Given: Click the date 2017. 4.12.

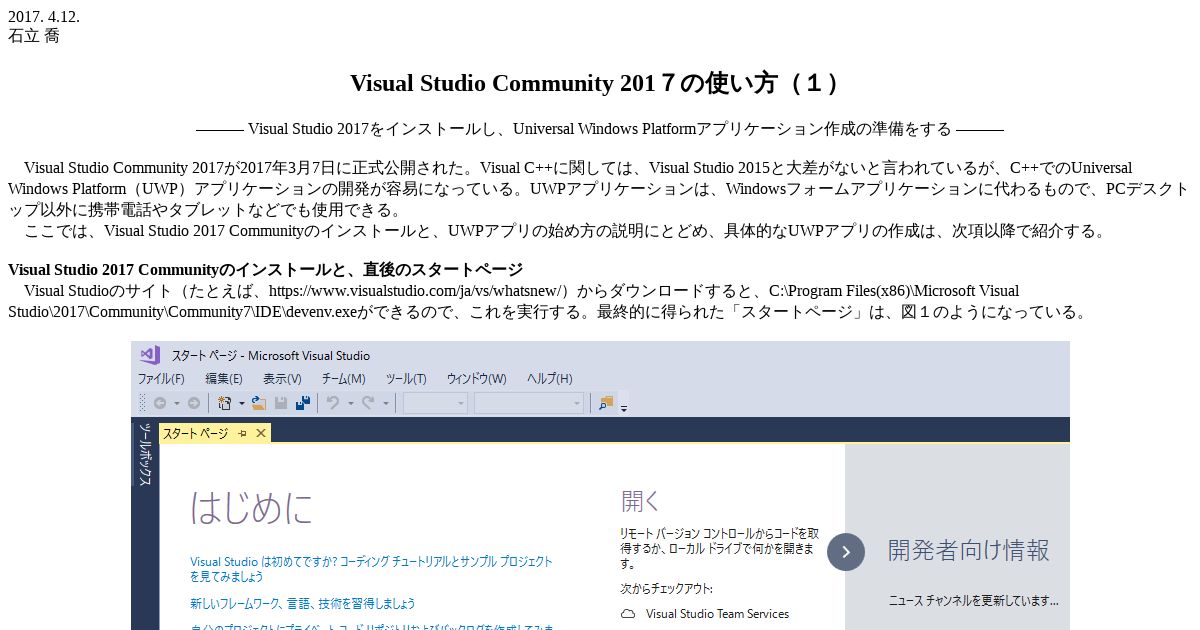Looking at the screenshot, I should point(44,17).
